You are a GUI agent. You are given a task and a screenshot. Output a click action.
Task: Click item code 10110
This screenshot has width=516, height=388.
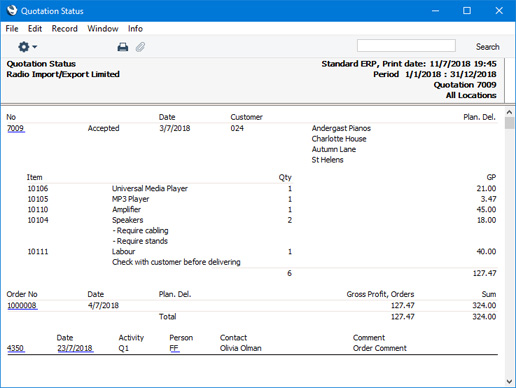coord(38,210)
